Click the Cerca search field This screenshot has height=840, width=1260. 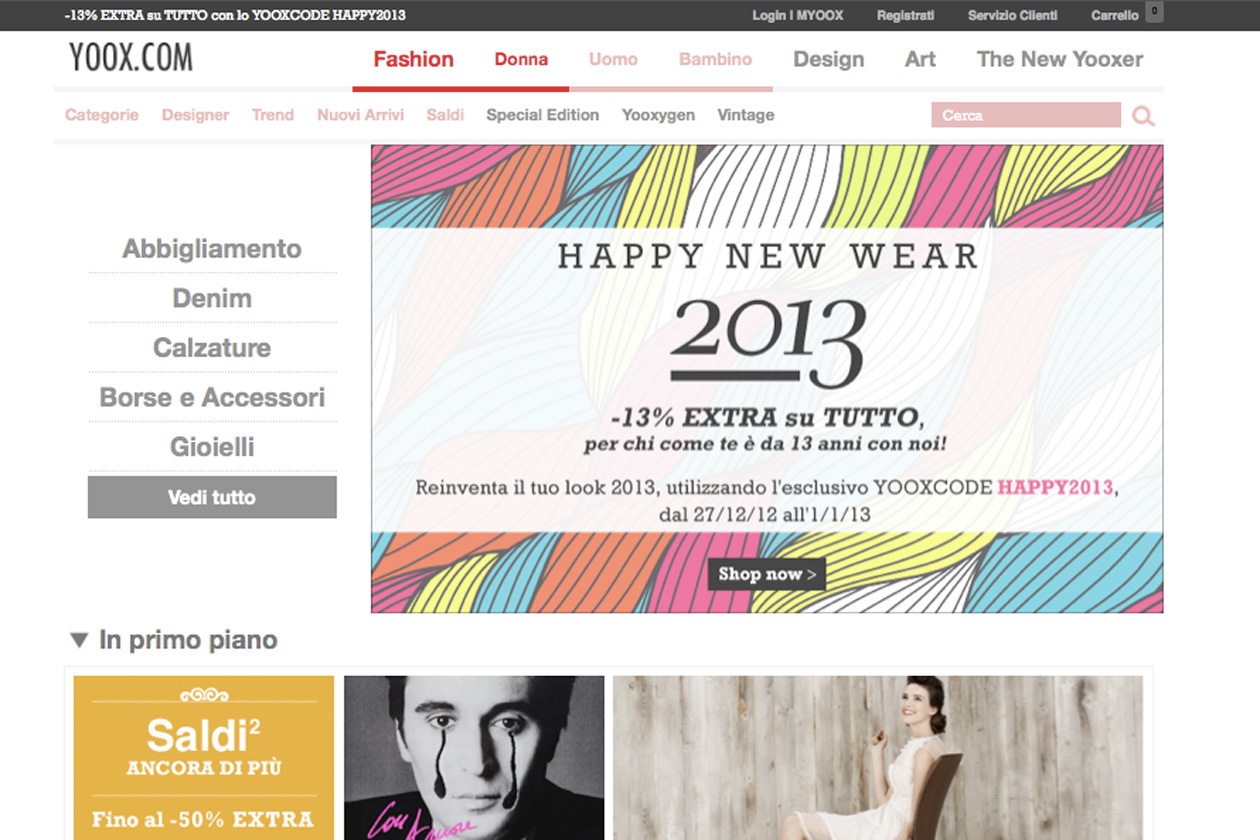click(1025, 115)
